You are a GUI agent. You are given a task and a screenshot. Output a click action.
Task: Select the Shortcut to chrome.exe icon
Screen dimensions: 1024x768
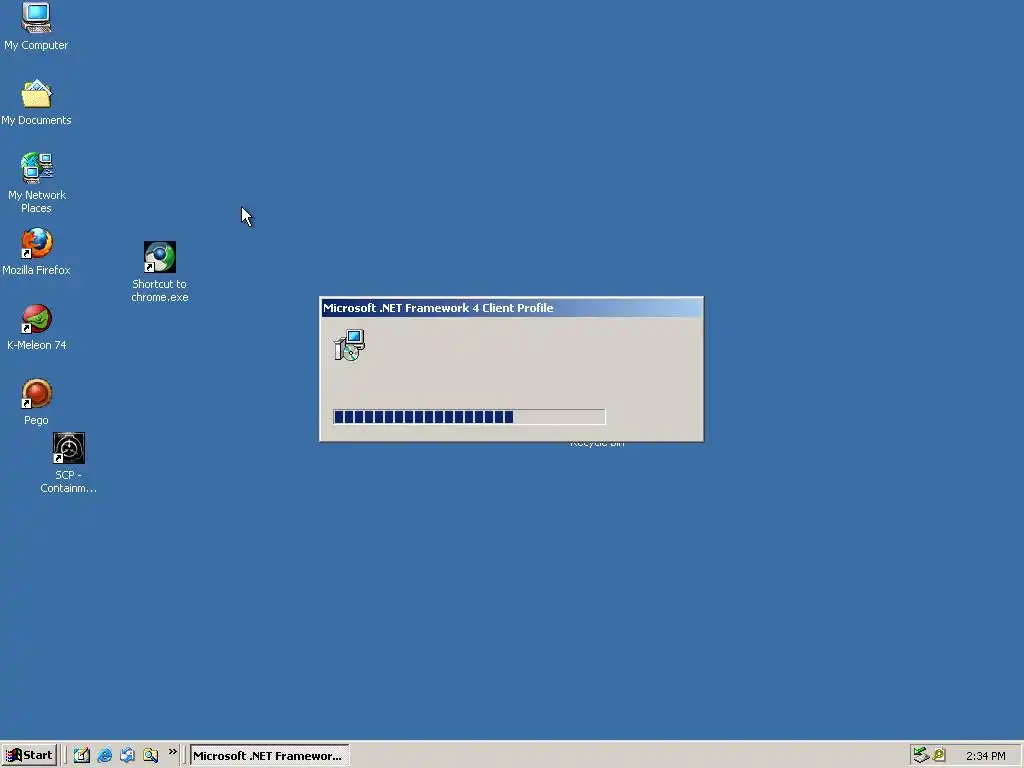[x=160, y=272]
